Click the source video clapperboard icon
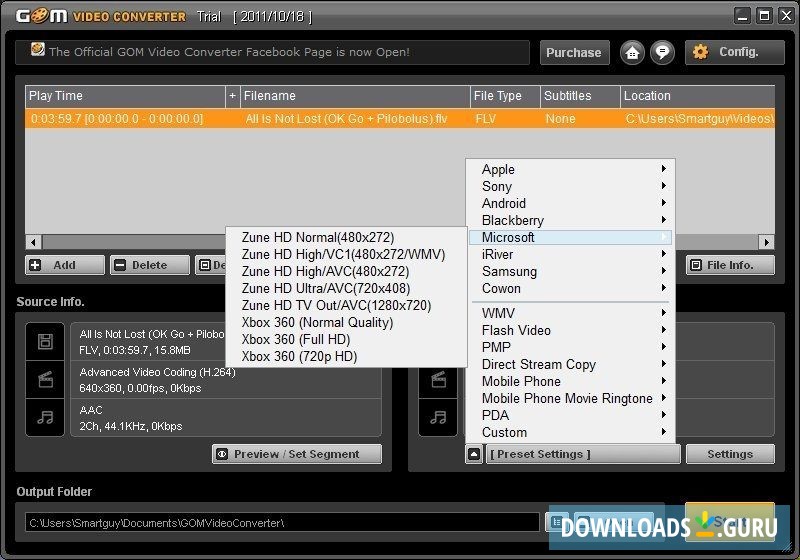The image size is (800, 560). (x=45, y=379)
